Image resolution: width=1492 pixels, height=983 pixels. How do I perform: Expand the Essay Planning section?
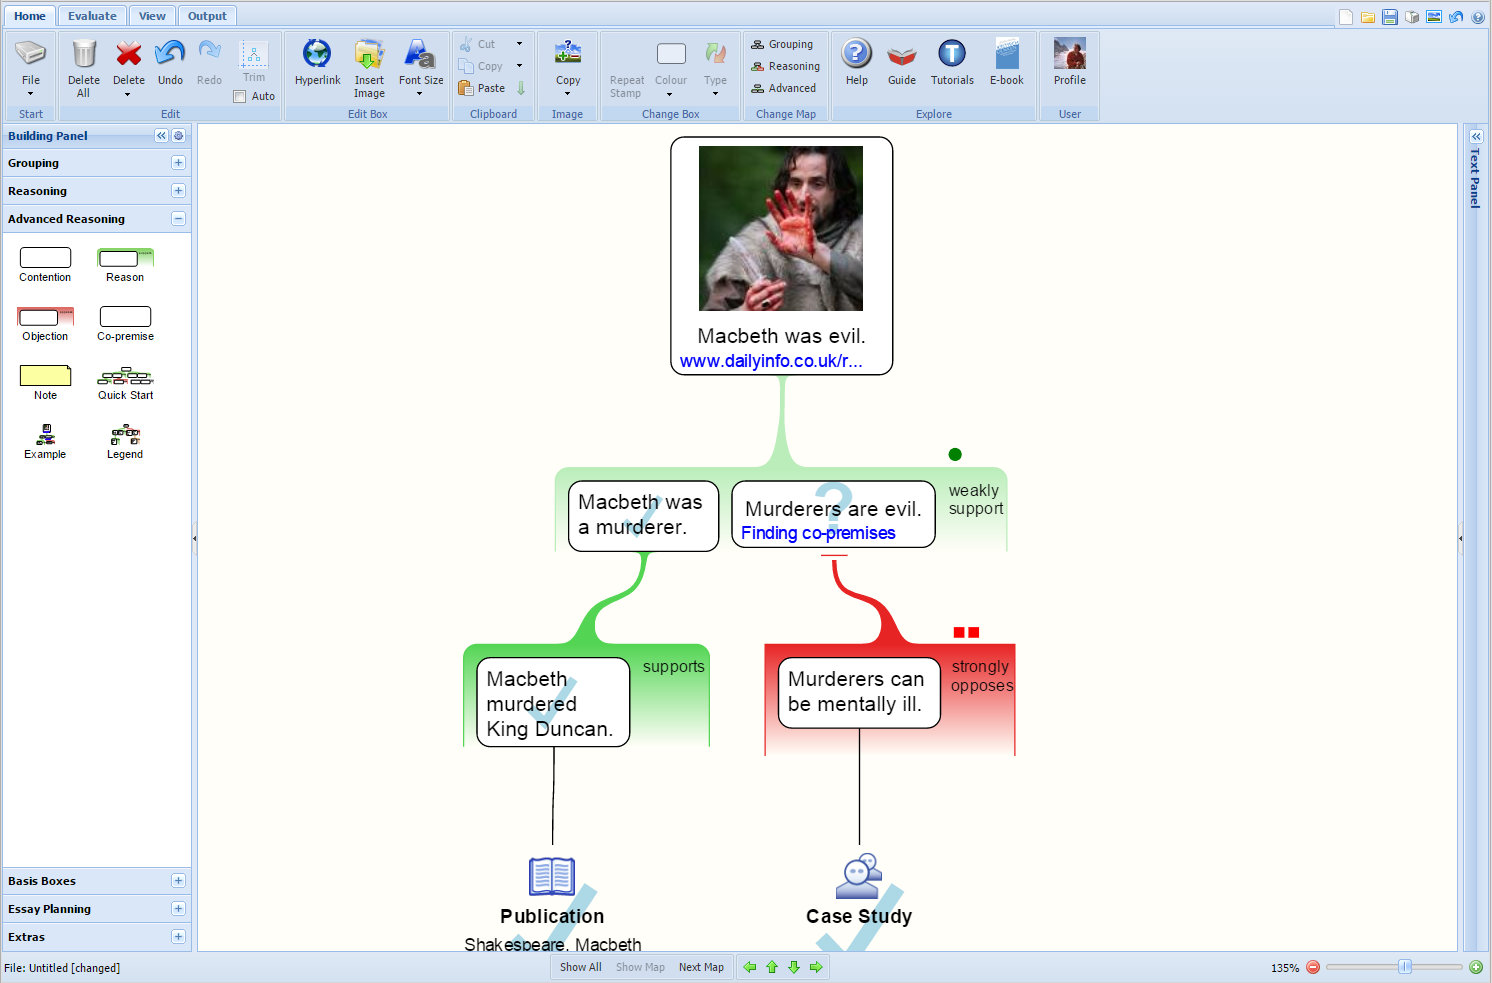click(x=178, y=909)
